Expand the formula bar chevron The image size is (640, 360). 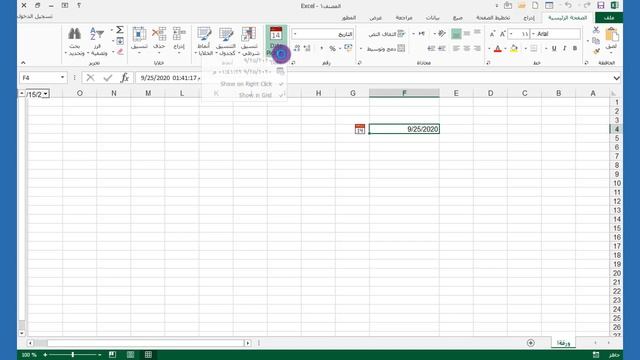point(616,78)
